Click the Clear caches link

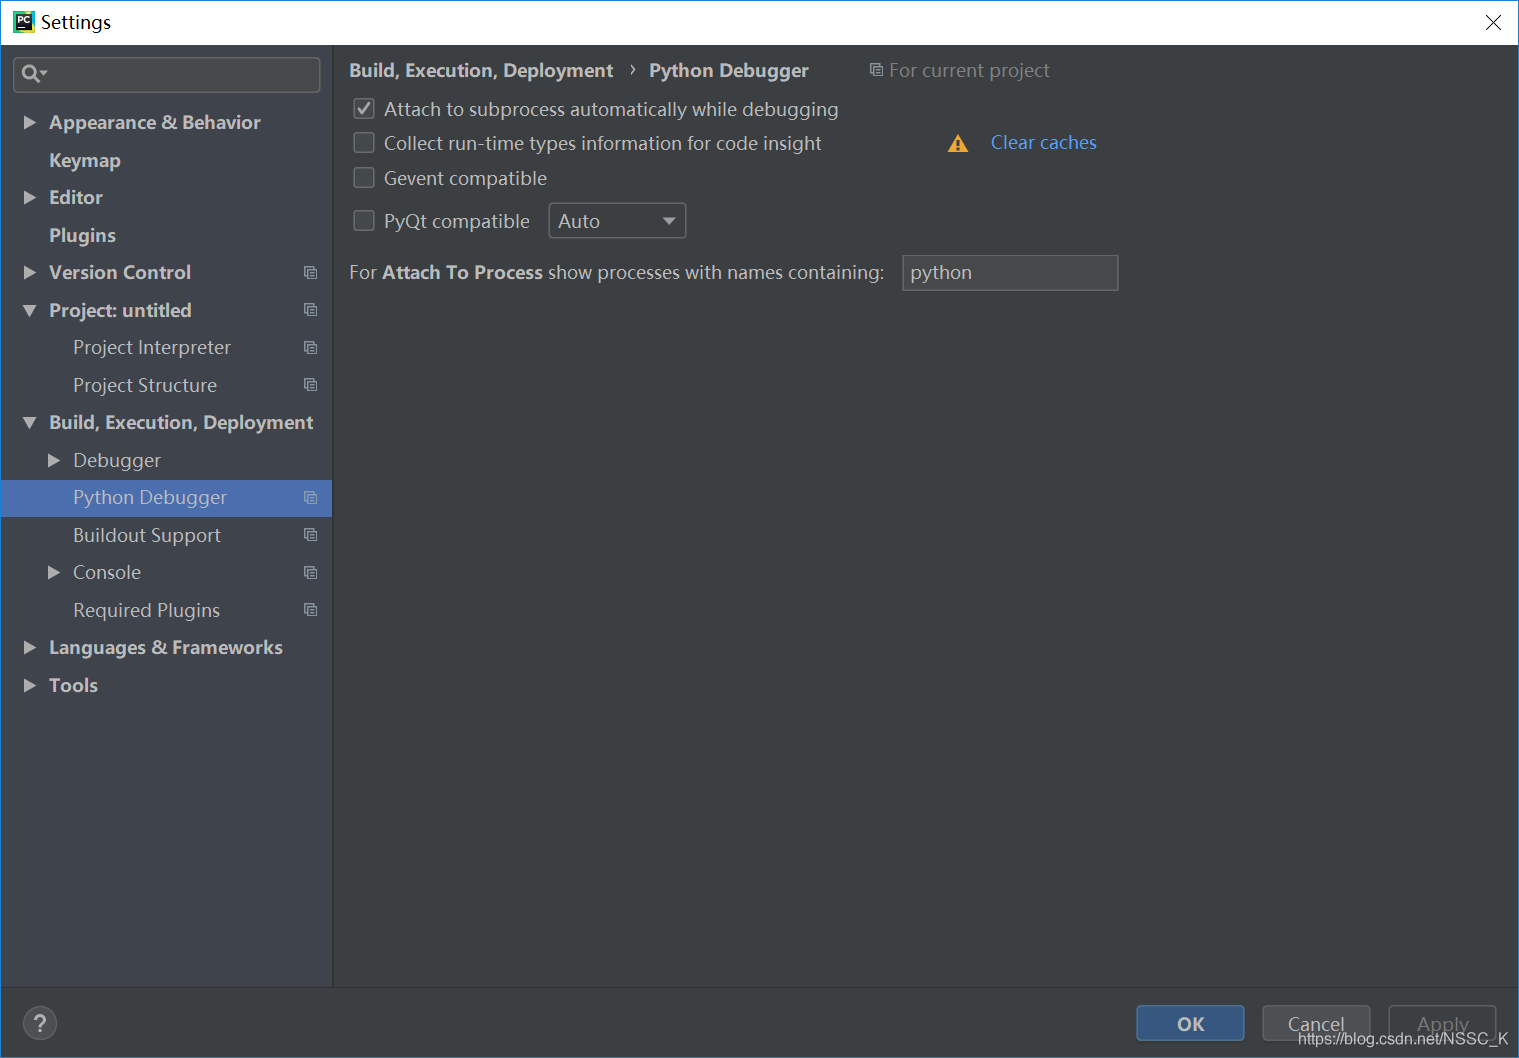click(1043, 143)
